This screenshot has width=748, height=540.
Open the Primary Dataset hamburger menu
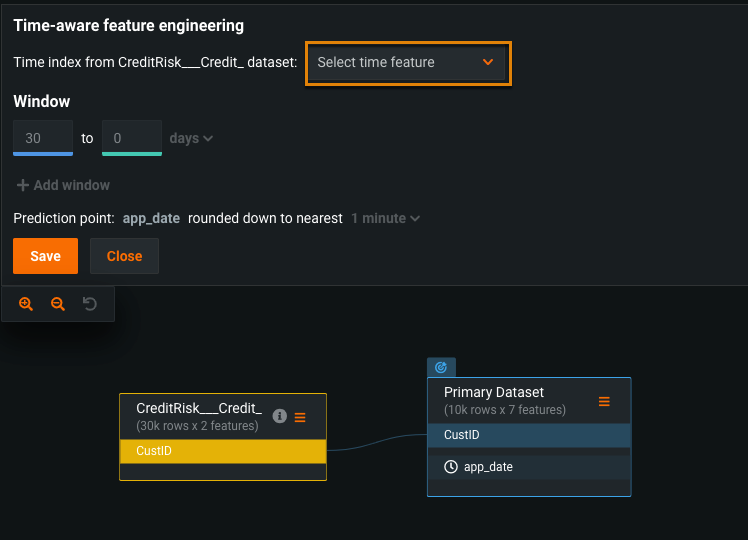[604, 401]
